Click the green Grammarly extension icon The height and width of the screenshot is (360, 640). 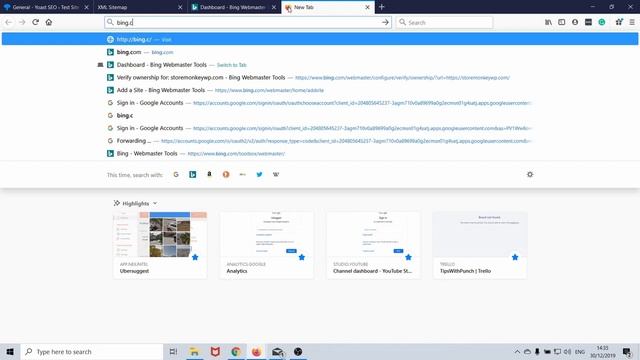coord(602,22)
